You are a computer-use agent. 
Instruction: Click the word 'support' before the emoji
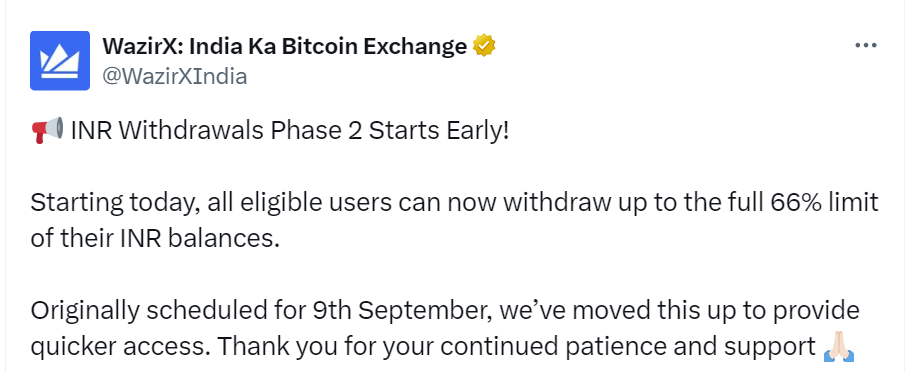click(769, 348)
